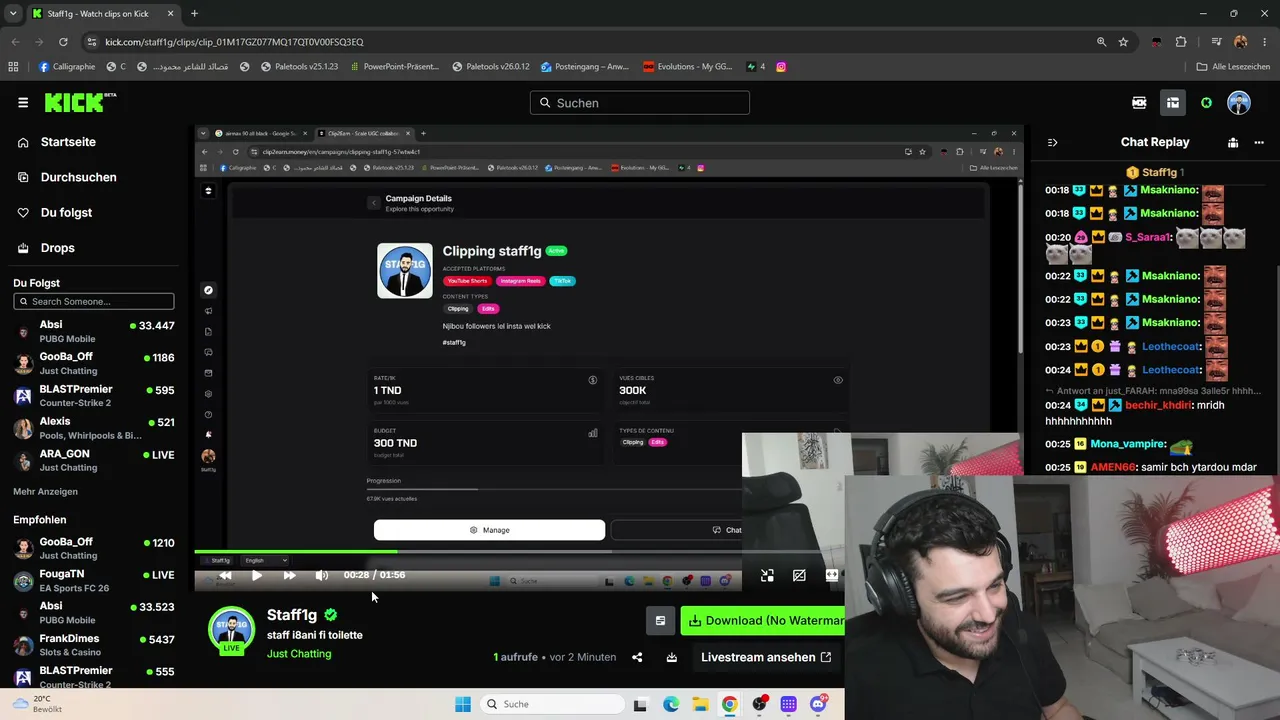Toggle the crossed-out chat overlay icon
This screenshot has height=720, width=1280.
[x=799, y=575]
